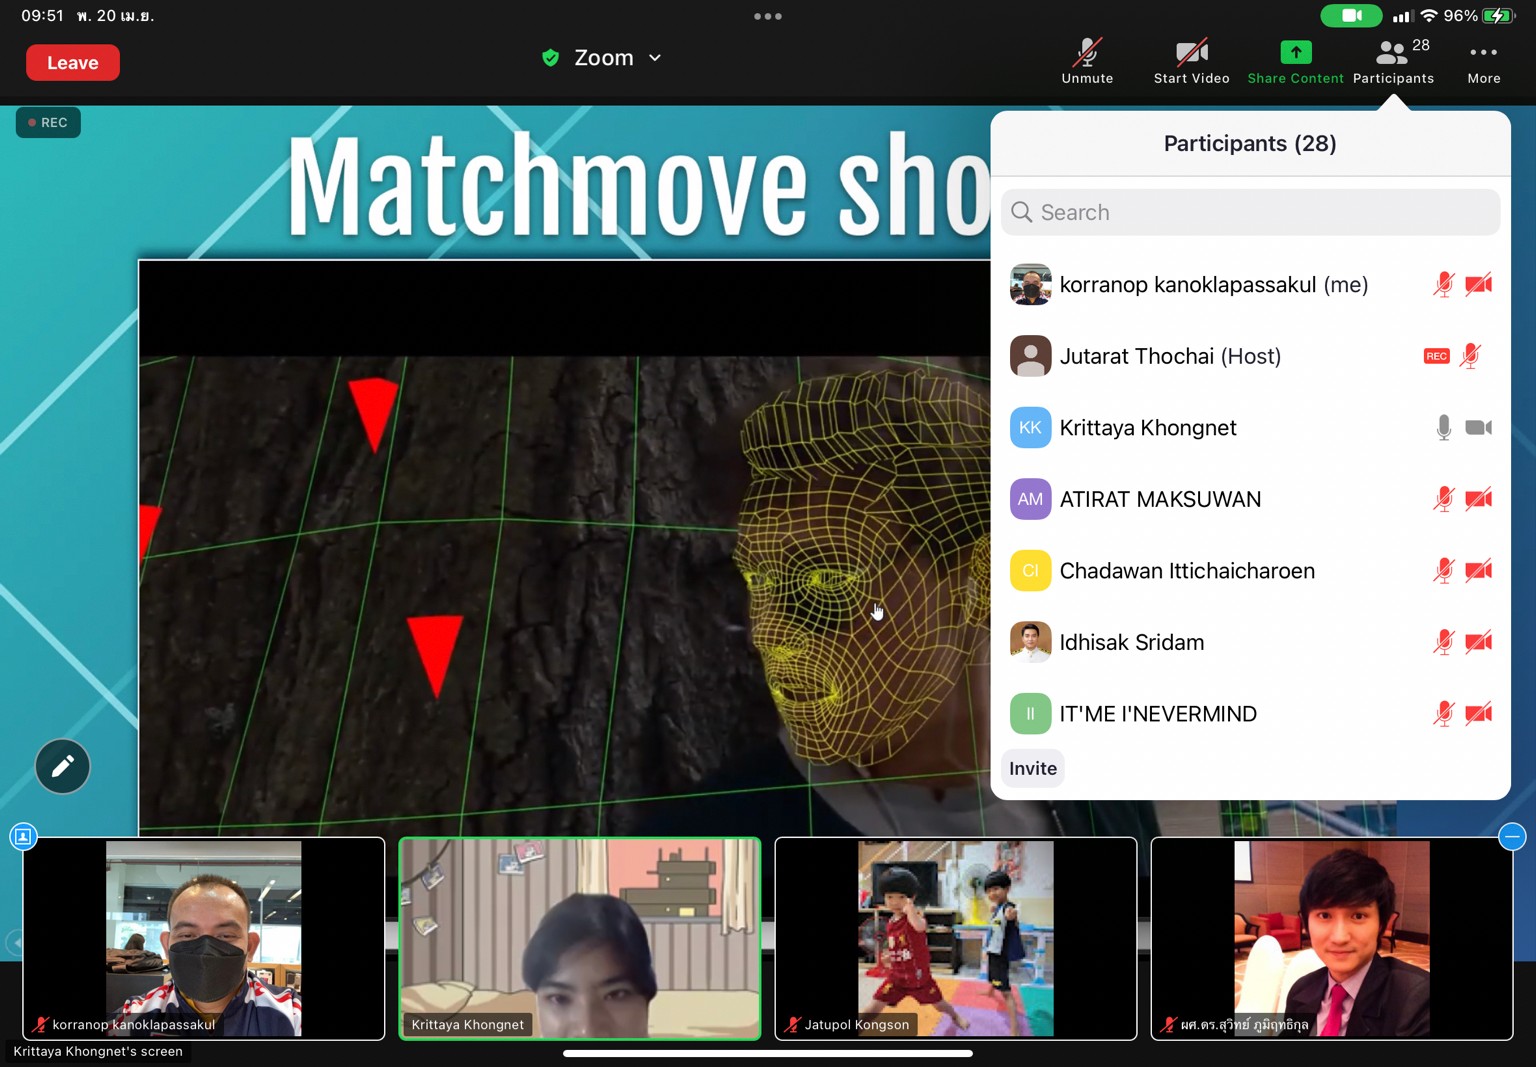Collapse the video strip with minus button
Viewport: 1536px width, 1067px height.
1512,836
